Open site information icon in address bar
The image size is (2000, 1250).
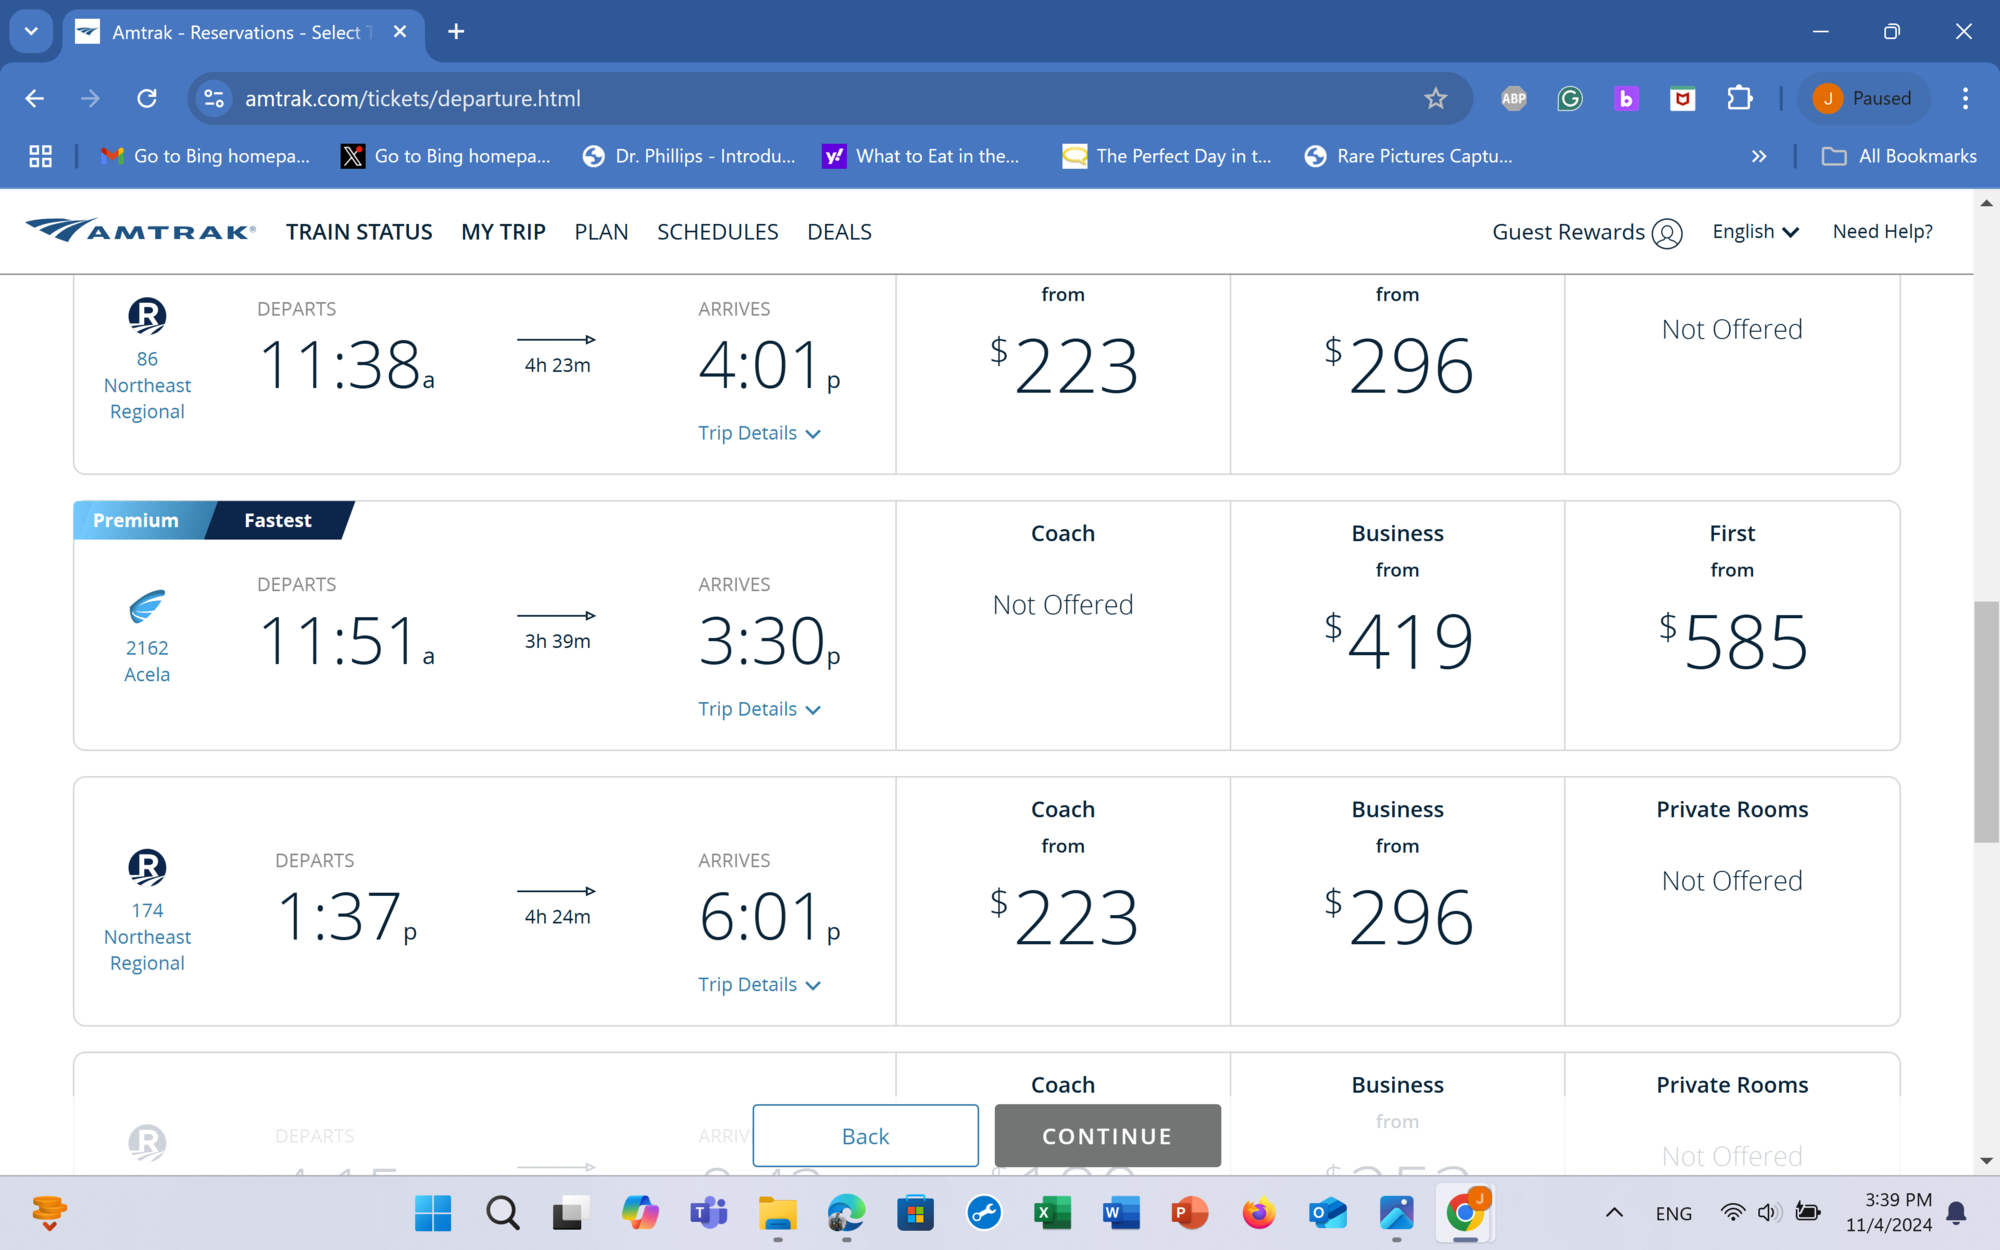tap(214, 98)
